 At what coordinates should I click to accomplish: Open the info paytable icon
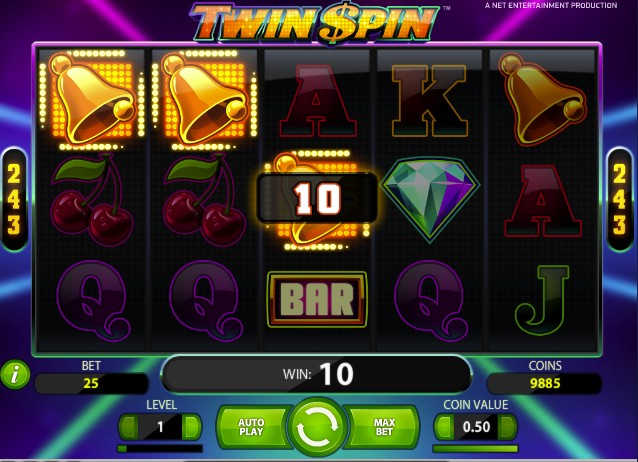point(15,374)
